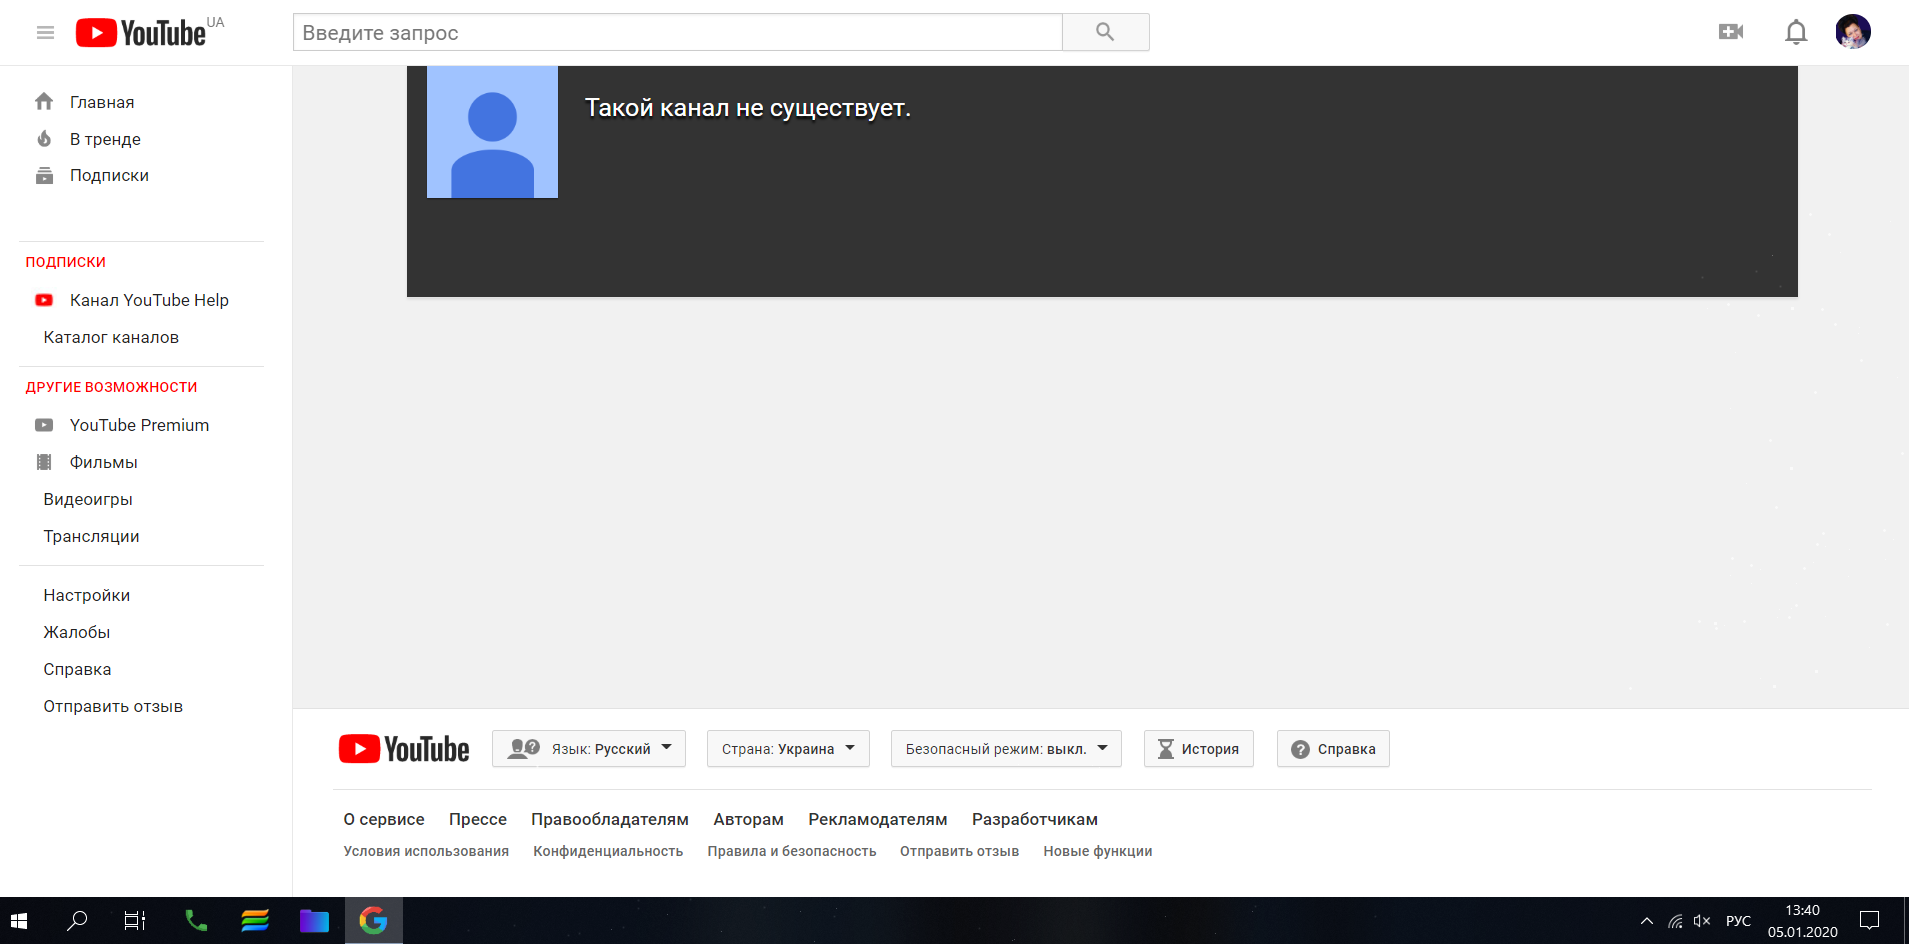Open Канал YouTube Help subscription
The image size is (1909, 944).
point(149,300)
